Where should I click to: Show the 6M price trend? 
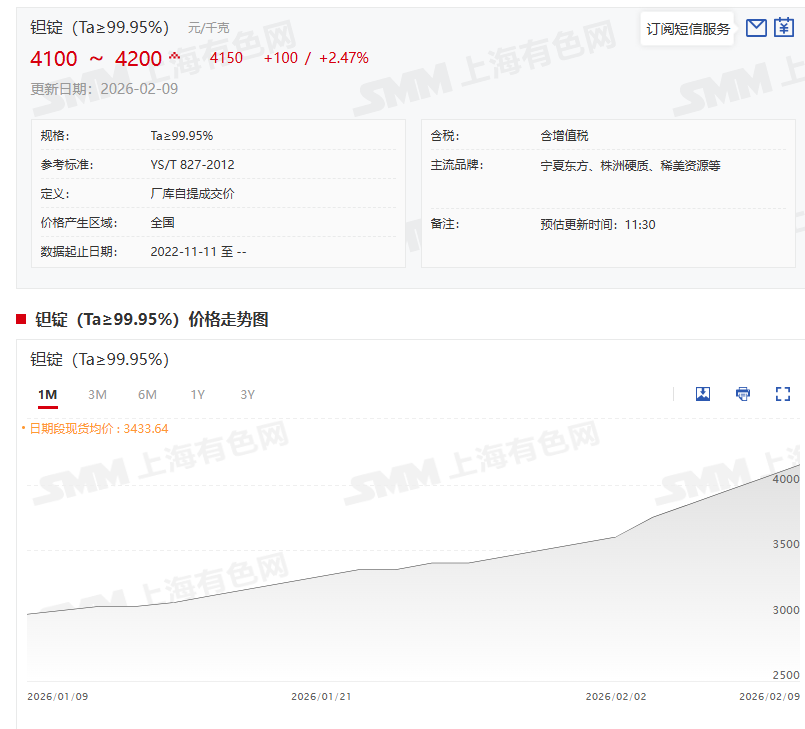pos(147,395)
